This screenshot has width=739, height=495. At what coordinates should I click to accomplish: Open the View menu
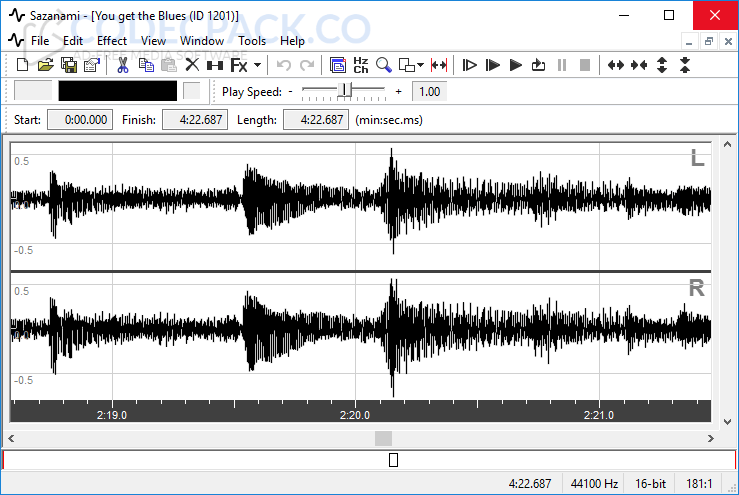[153, 41]
